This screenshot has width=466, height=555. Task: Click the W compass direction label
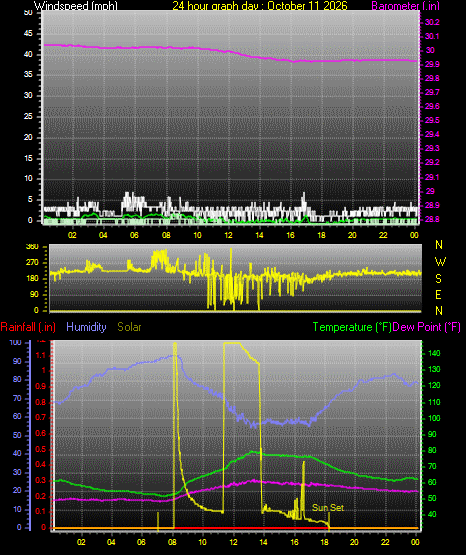440,262
